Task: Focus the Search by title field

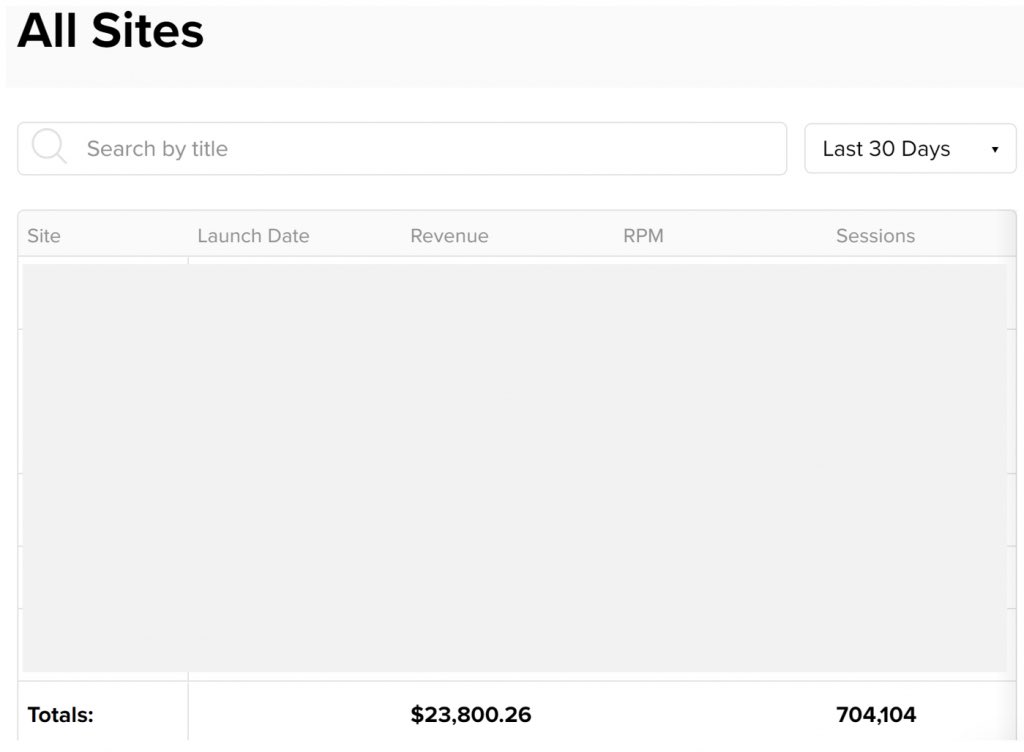Action: coord(402,148)
